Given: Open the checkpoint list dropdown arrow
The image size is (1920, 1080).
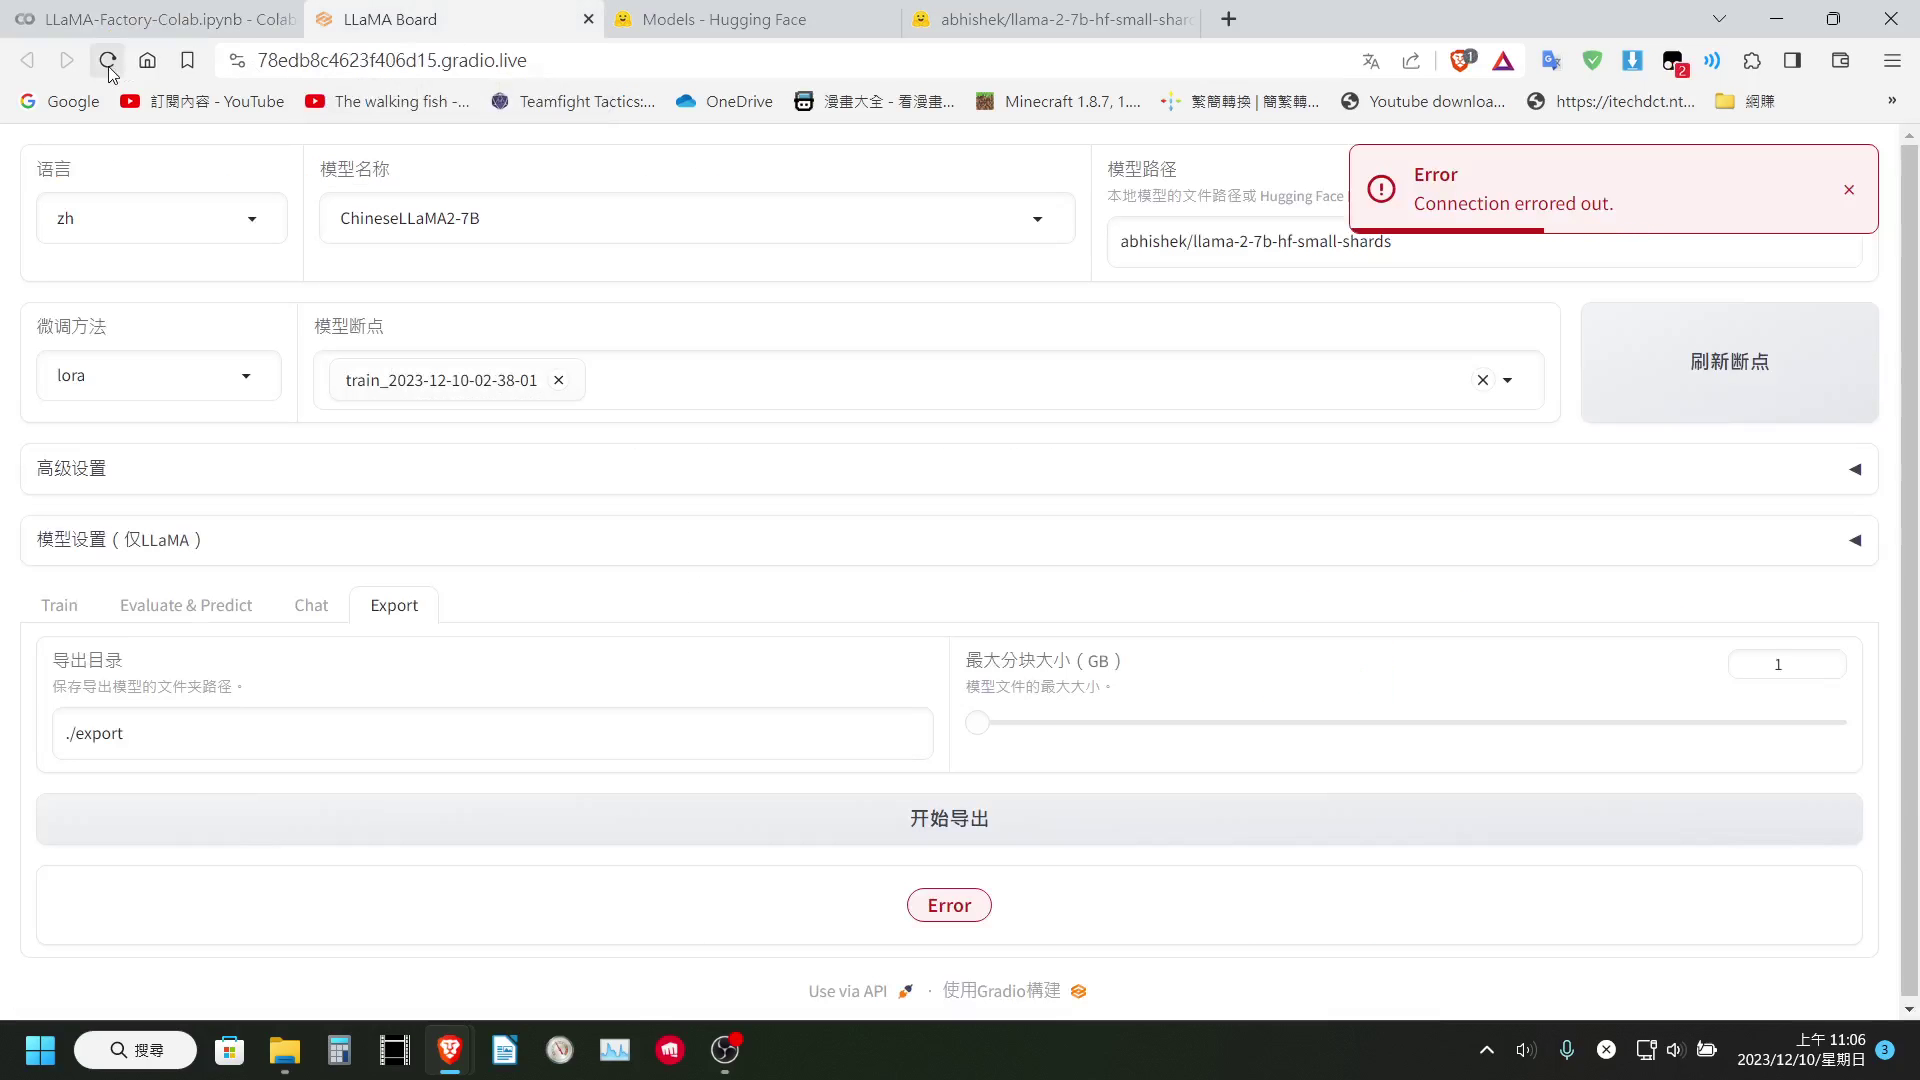Looking at the screenshot, I should (1508, 380).
